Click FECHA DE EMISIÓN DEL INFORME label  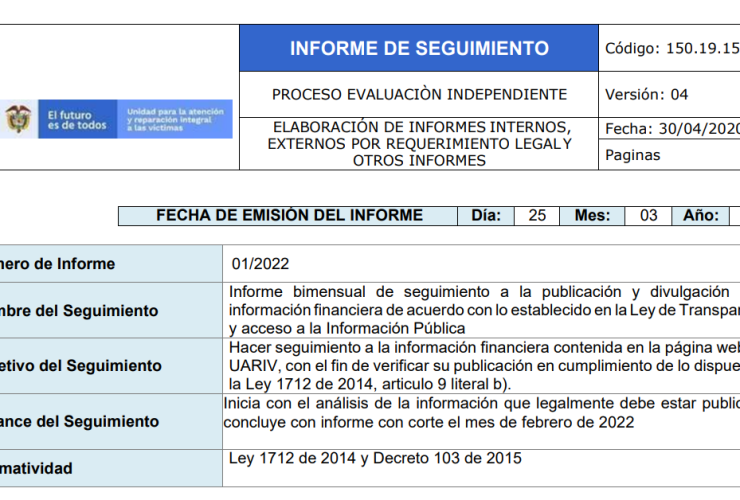[x=289, y=215]
